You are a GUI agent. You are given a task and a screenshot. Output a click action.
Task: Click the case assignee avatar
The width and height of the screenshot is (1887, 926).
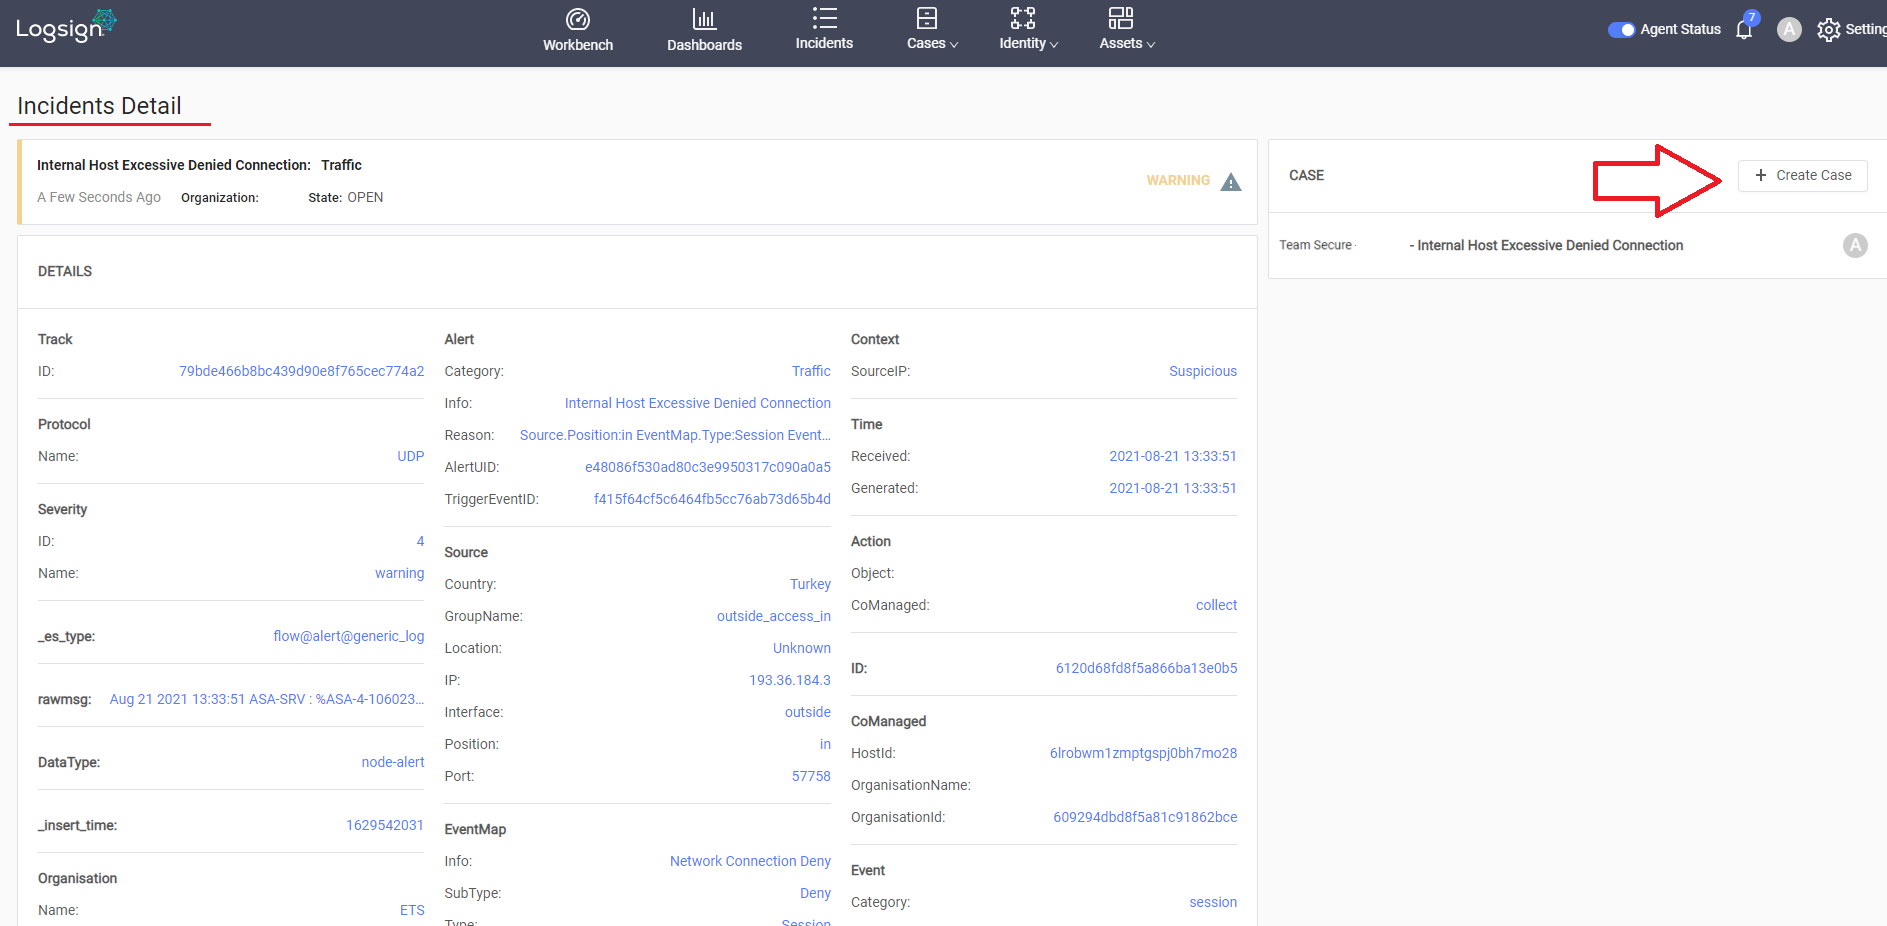point(1855,245)
